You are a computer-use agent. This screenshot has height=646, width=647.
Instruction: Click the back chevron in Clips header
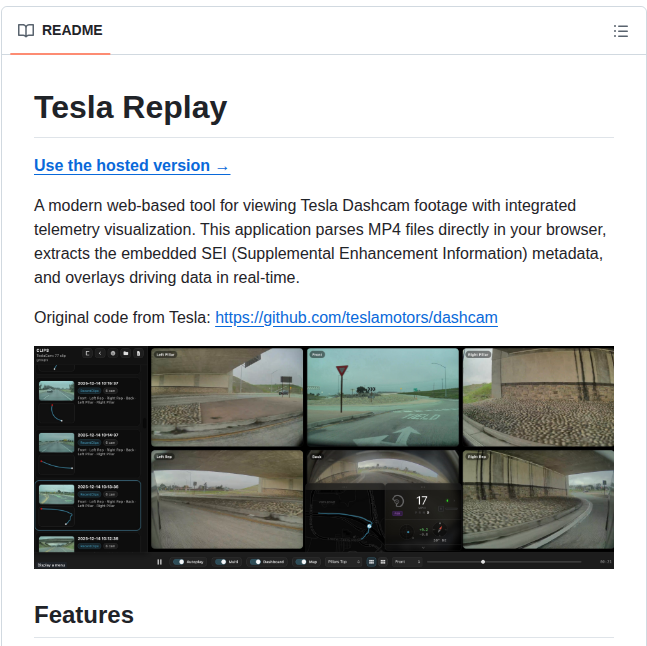[99, 353]
